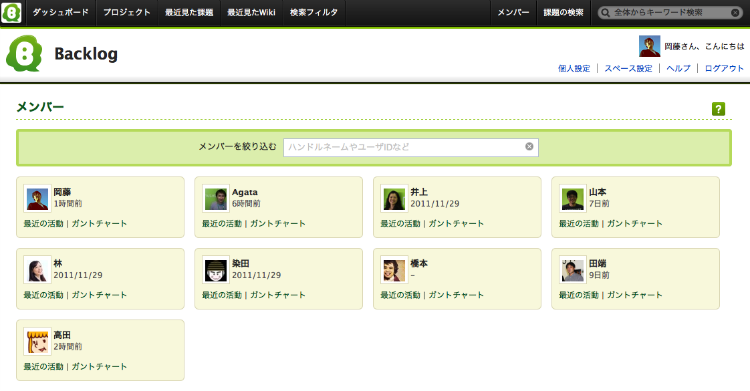Image resolution: width=750 pixels, height=391 pixels.
Task: Open ガントチャート for 井上
Action: [456, 223]
